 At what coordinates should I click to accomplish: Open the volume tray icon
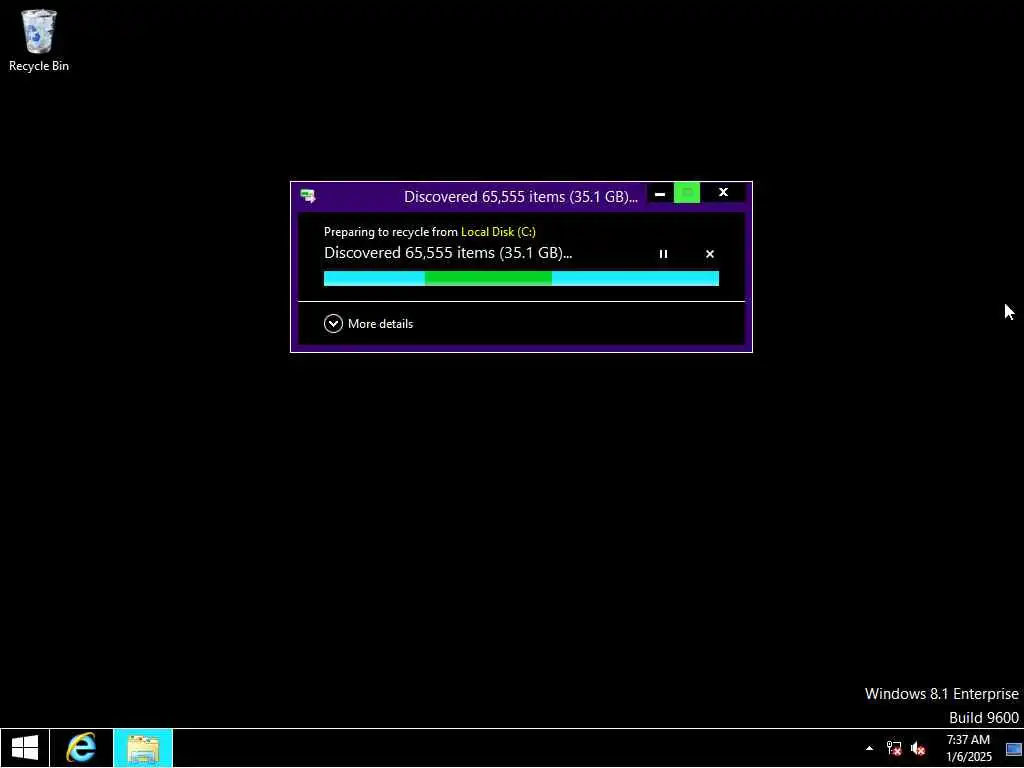tap(918, 748)
